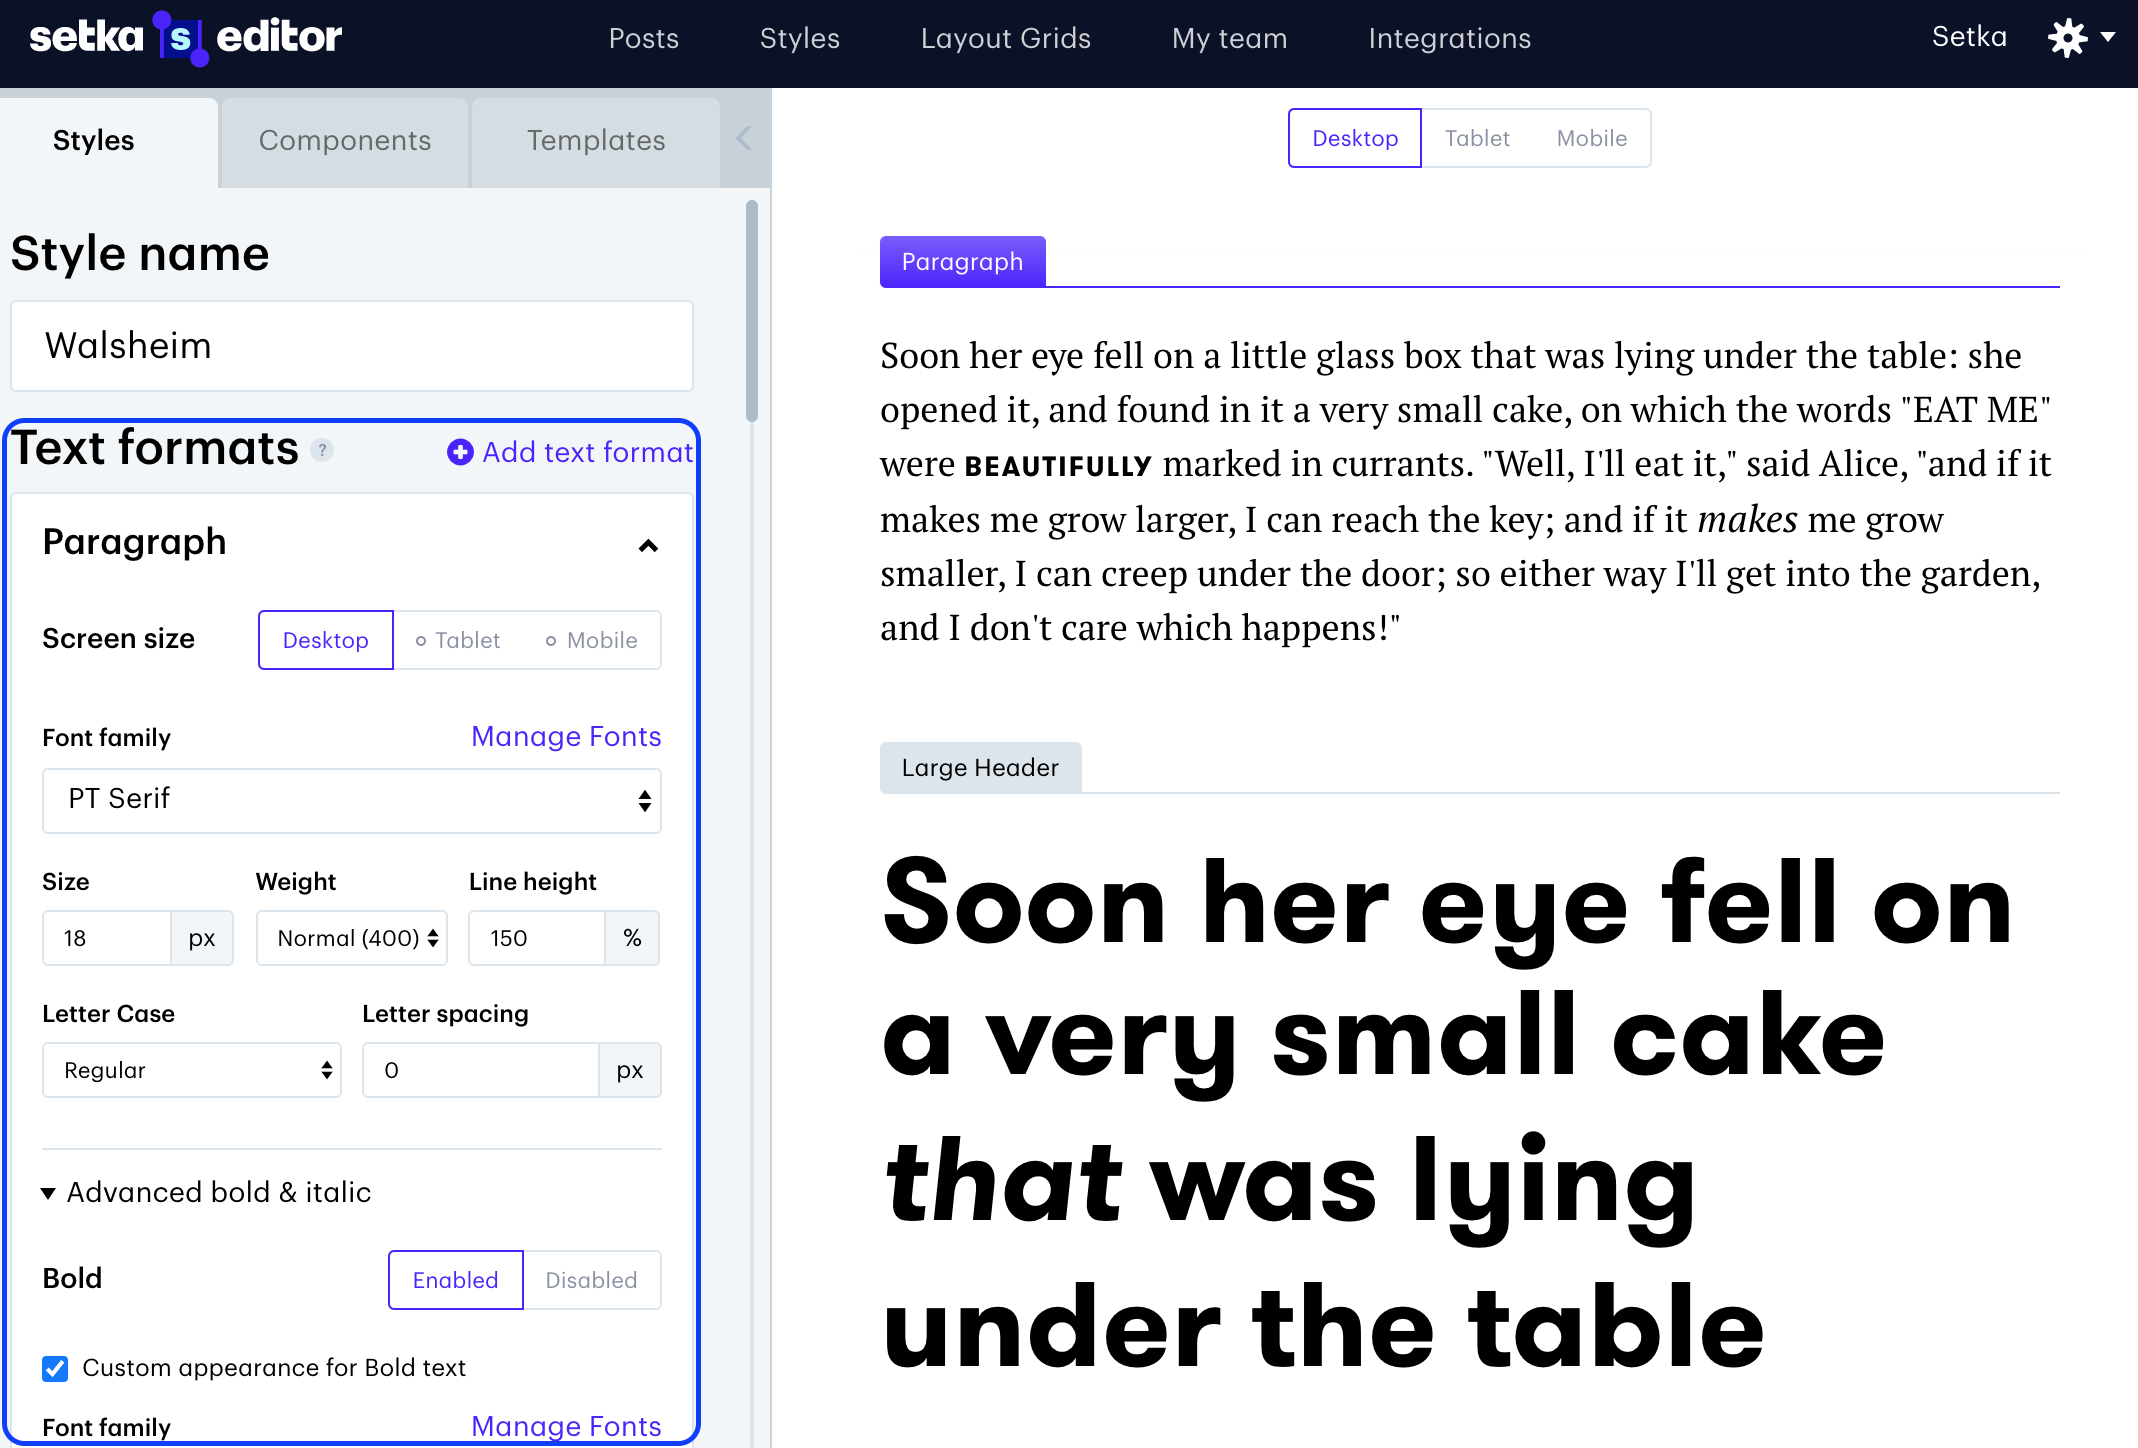Collapse the sidebar with left chevron
Image resolution: width=2138 pixels, height=1448 pixels.
click(743, 139)
